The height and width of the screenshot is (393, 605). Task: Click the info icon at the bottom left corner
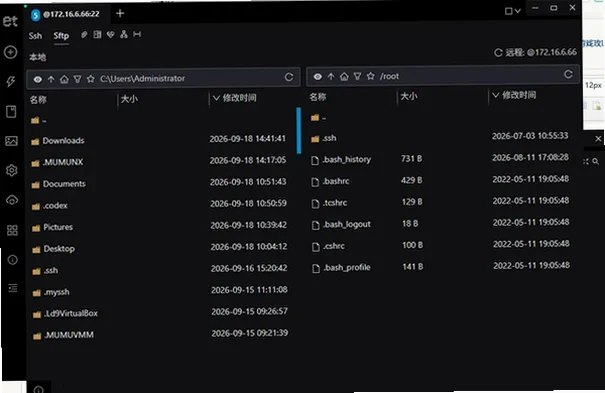click(38, 390)
